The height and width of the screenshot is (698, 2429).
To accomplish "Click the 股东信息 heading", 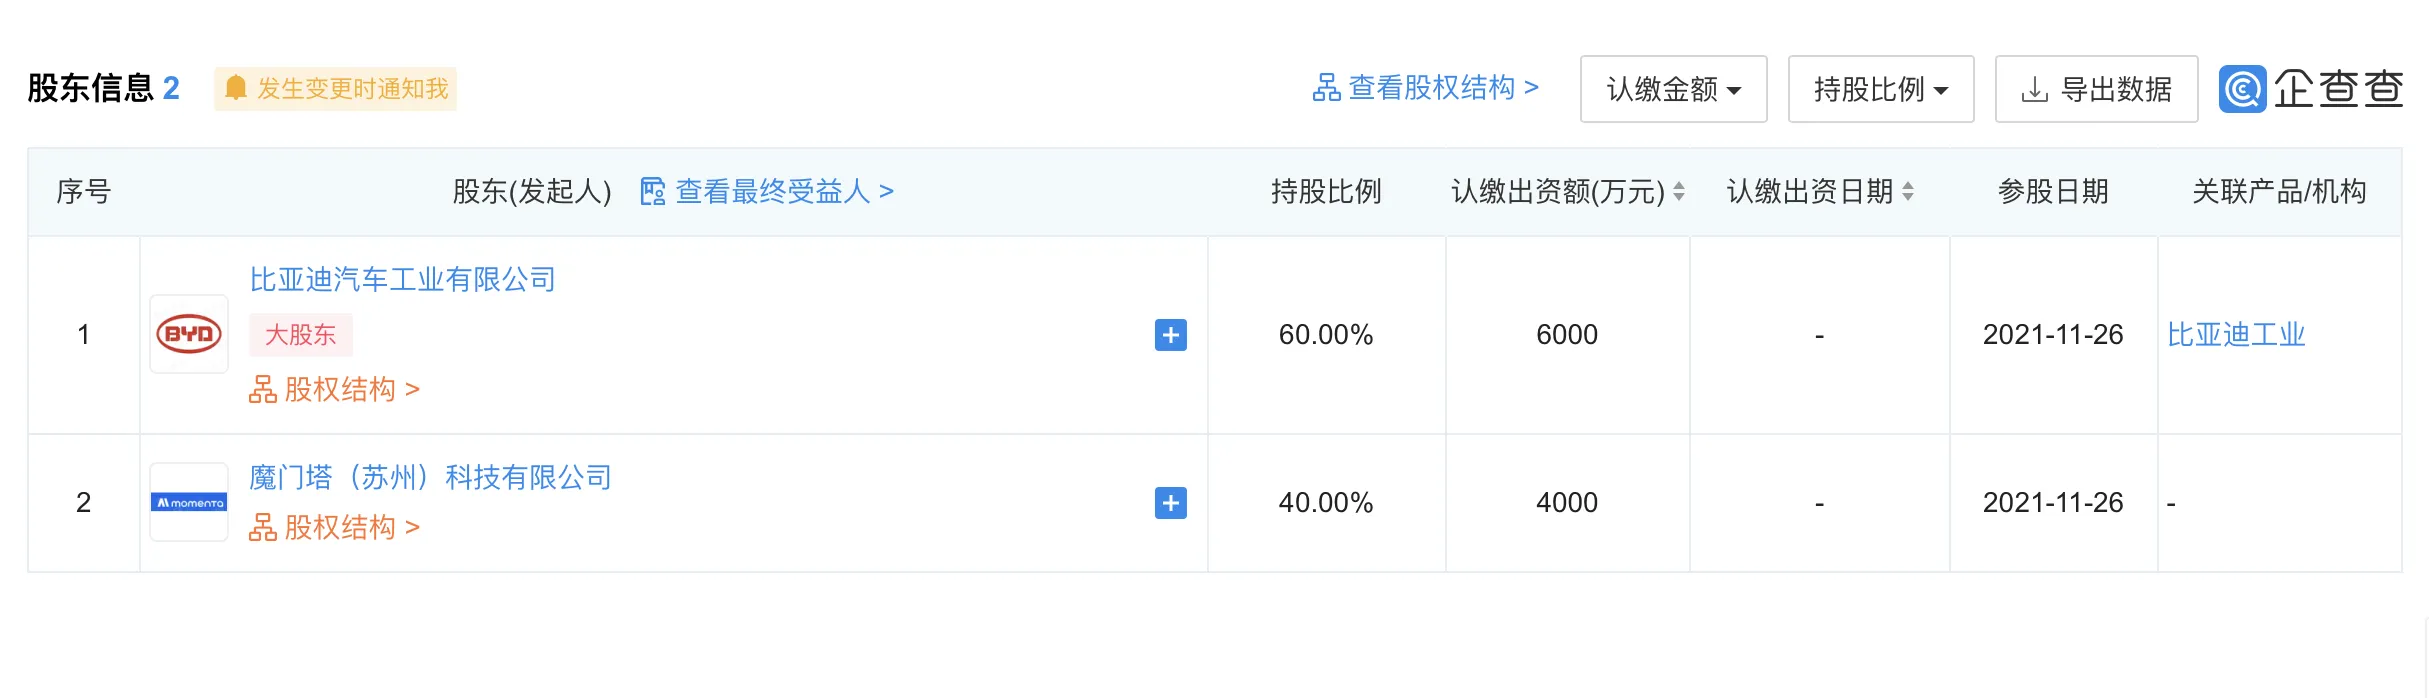I will click(90, 88).
